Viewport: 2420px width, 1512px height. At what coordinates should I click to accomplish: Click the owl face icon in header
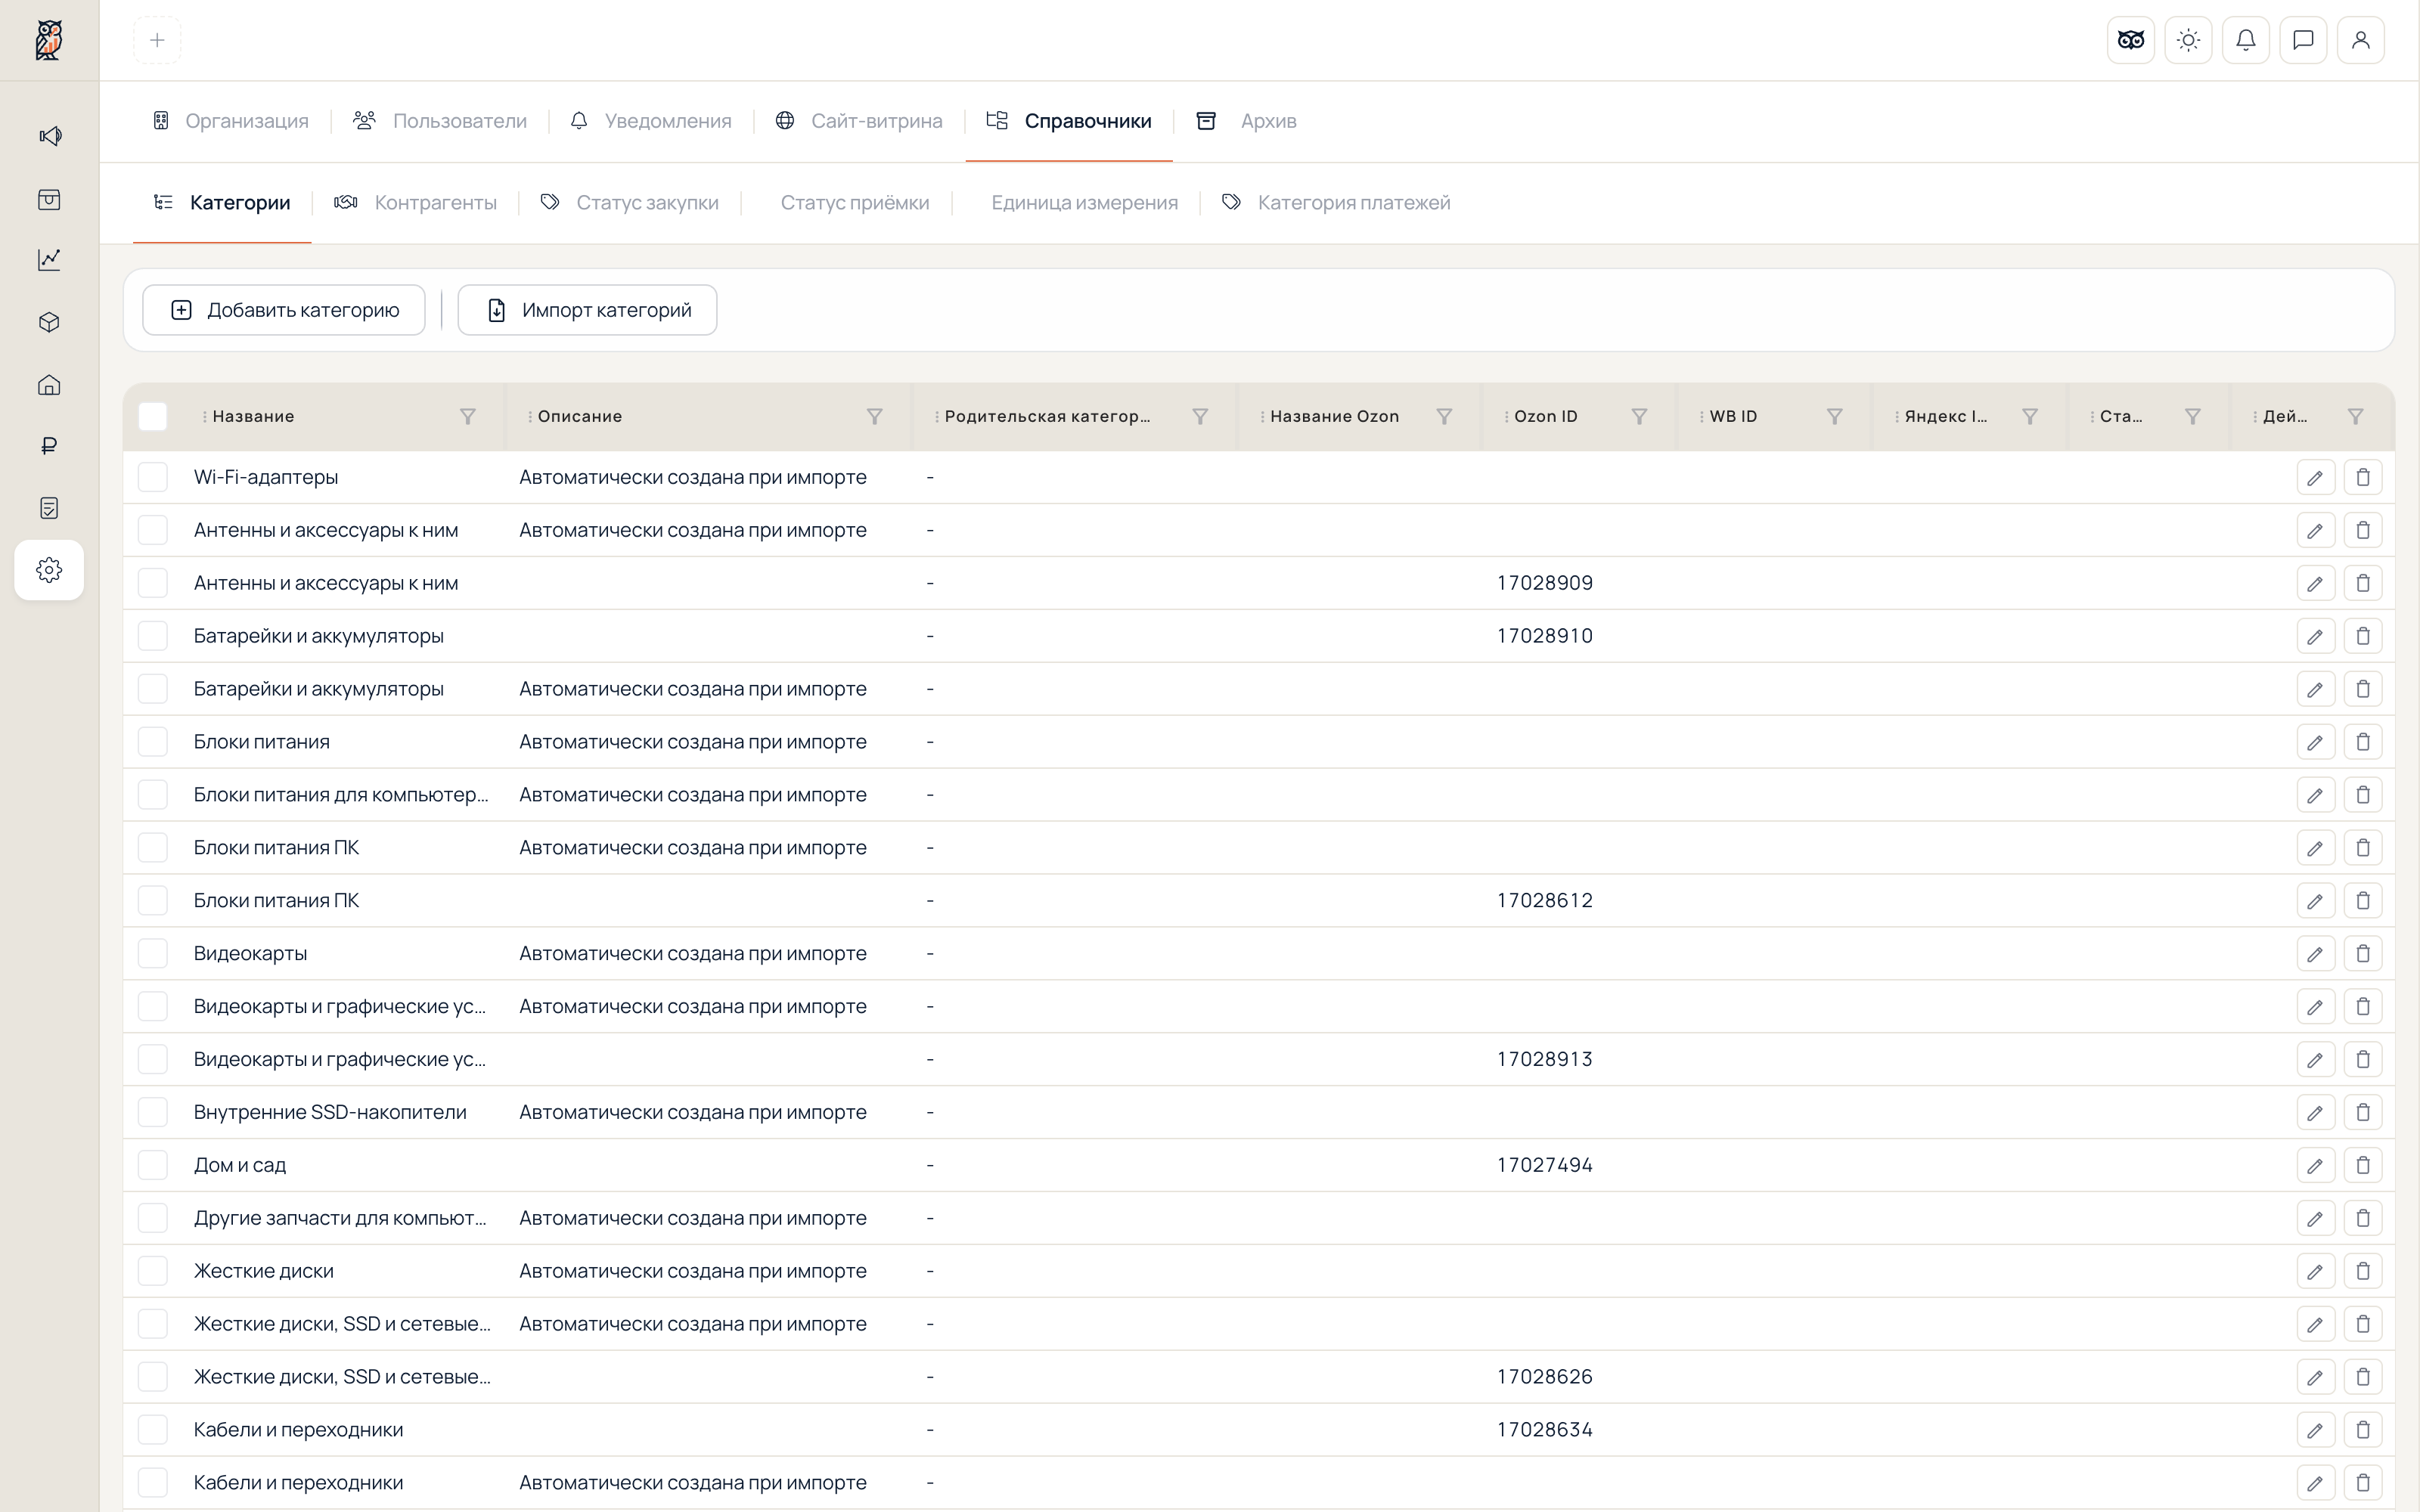2131,40
